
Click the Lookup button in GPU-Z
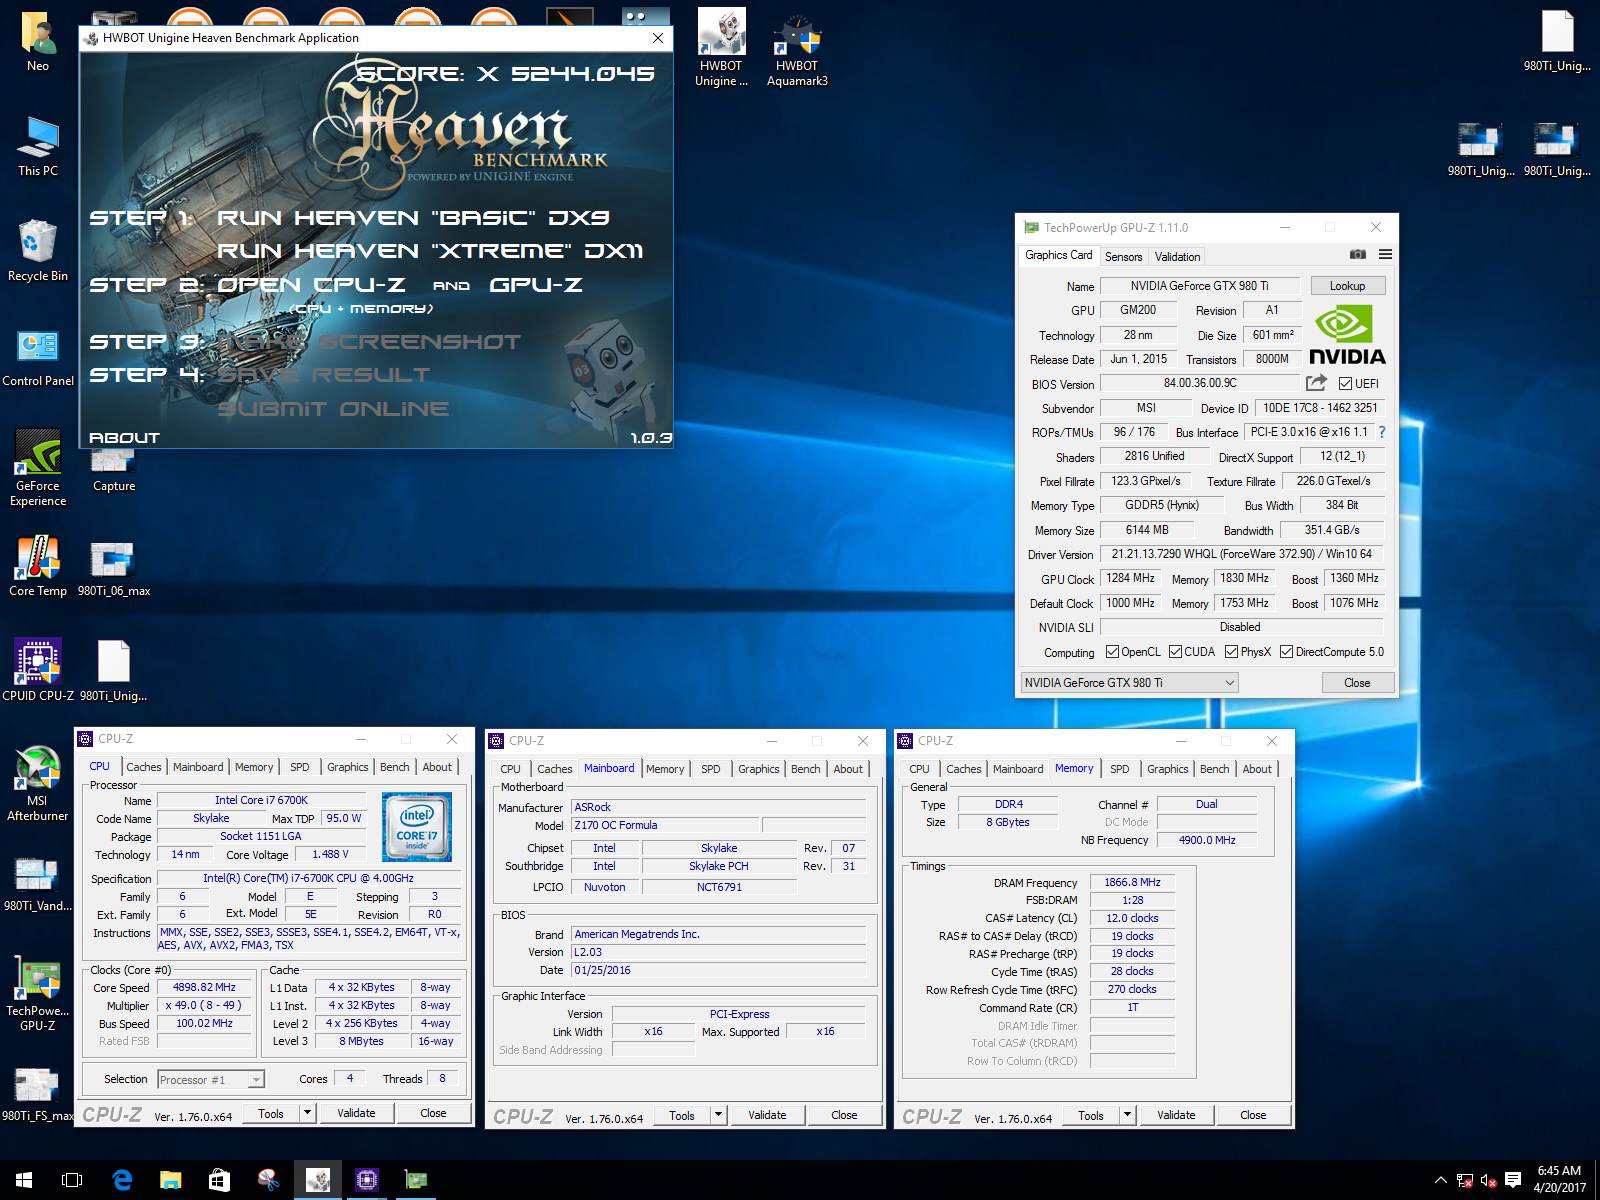pos(1347,286)
